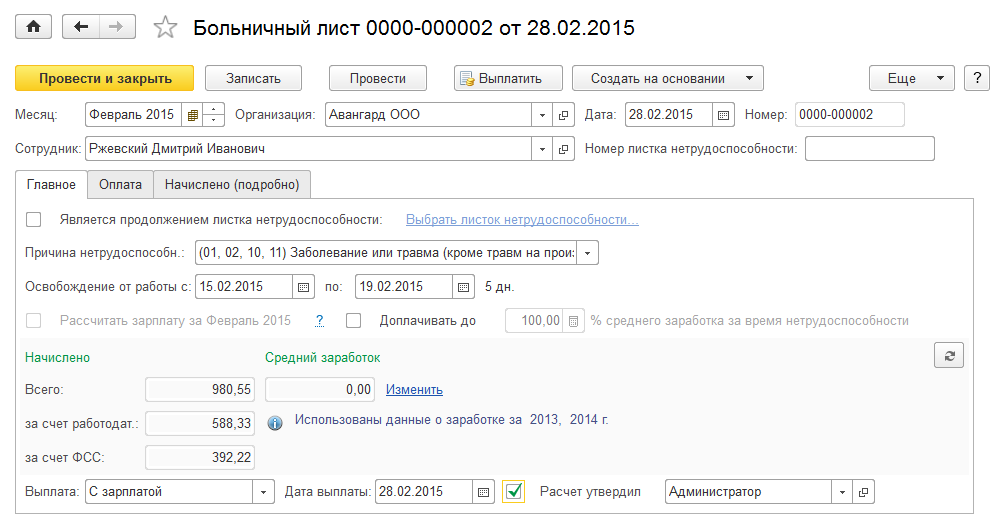990x516 pixels.
Task: Click the refresh recalculation icon button
Action: pyautogui.click(x=949, y=357)
